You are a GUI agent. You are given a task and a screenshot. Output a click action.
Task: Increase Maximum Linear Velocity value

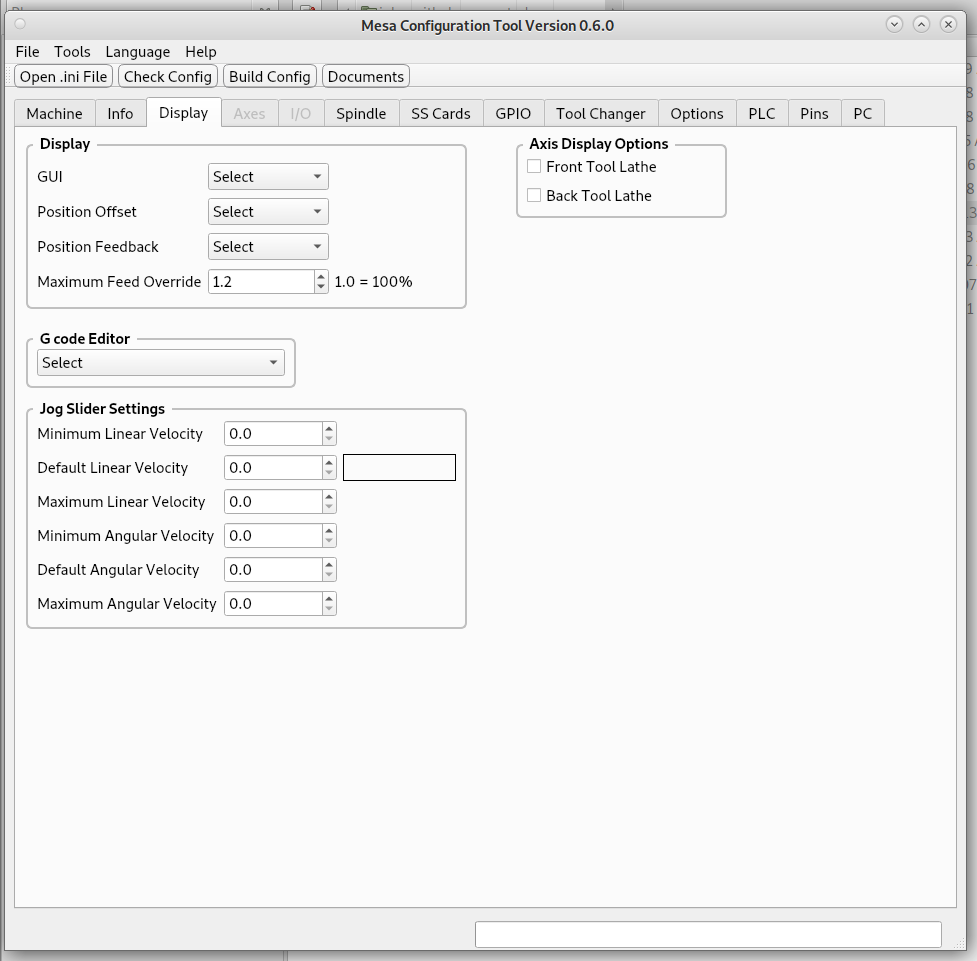point(329,496)
